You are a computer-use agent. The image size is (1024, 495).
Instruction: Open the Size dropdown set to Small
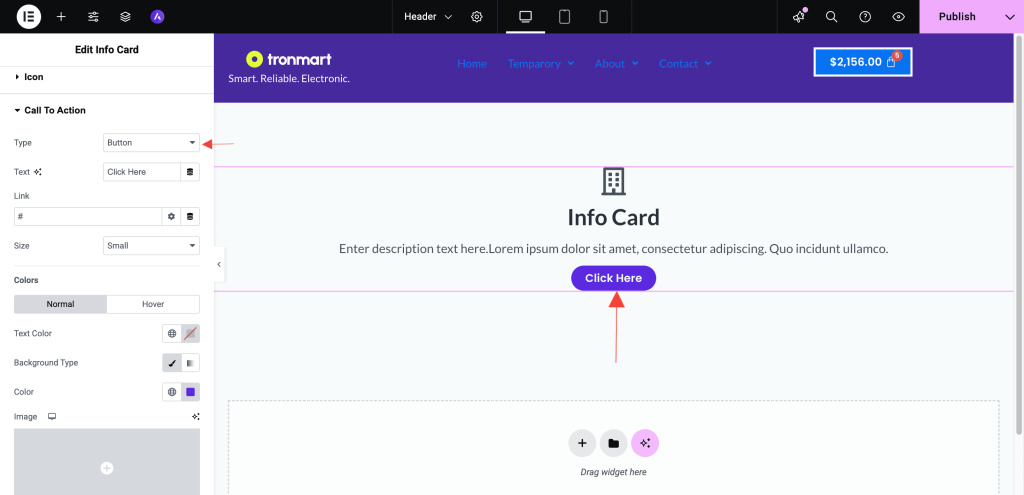point(151,245)
